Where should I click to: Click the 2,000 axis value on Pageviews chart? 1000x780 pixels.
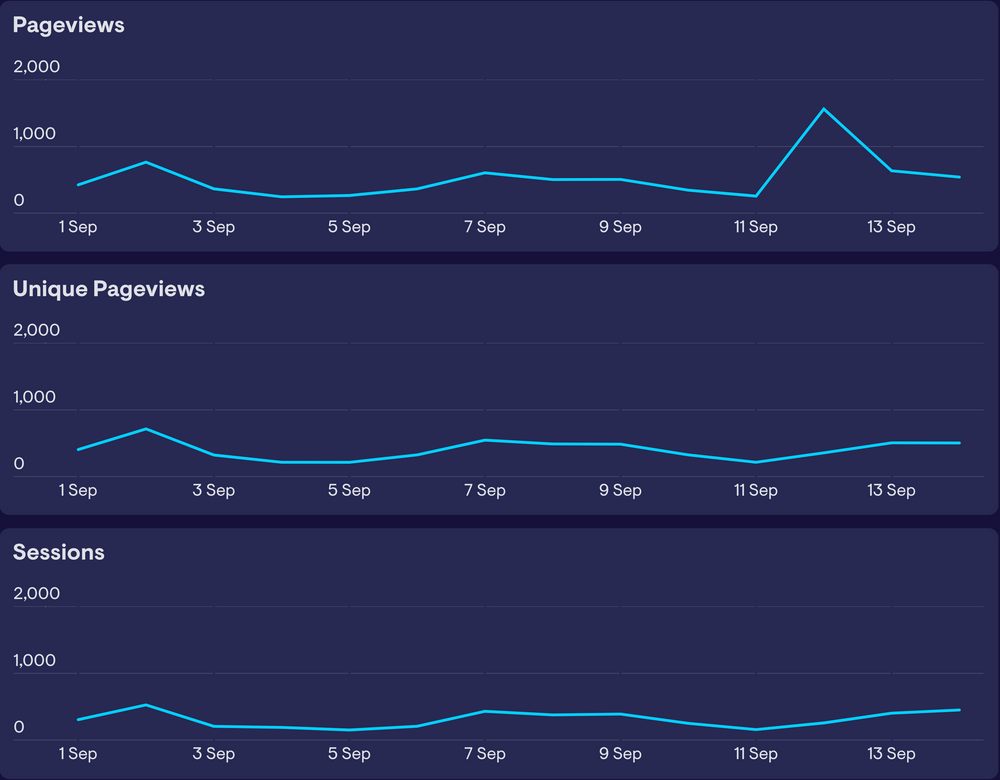[x=36, y=66]
